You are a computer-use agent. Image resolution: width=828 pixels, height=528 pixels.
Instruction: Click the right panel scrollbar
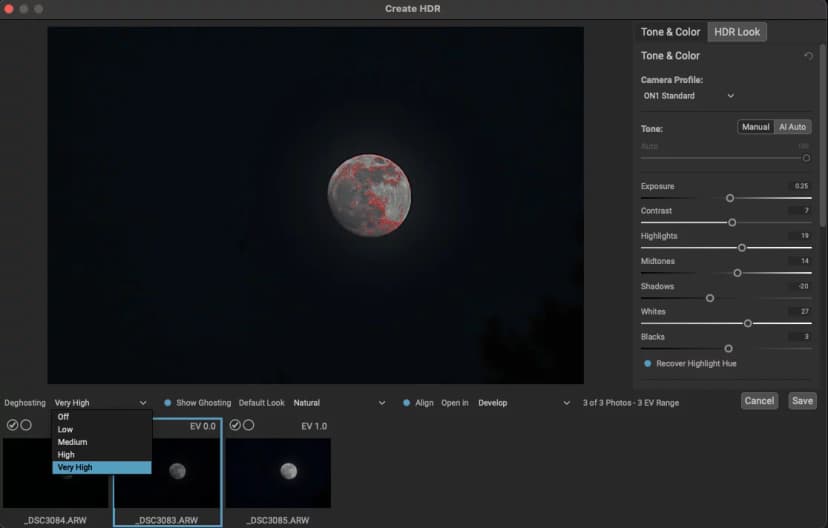(x=822, y=135)
